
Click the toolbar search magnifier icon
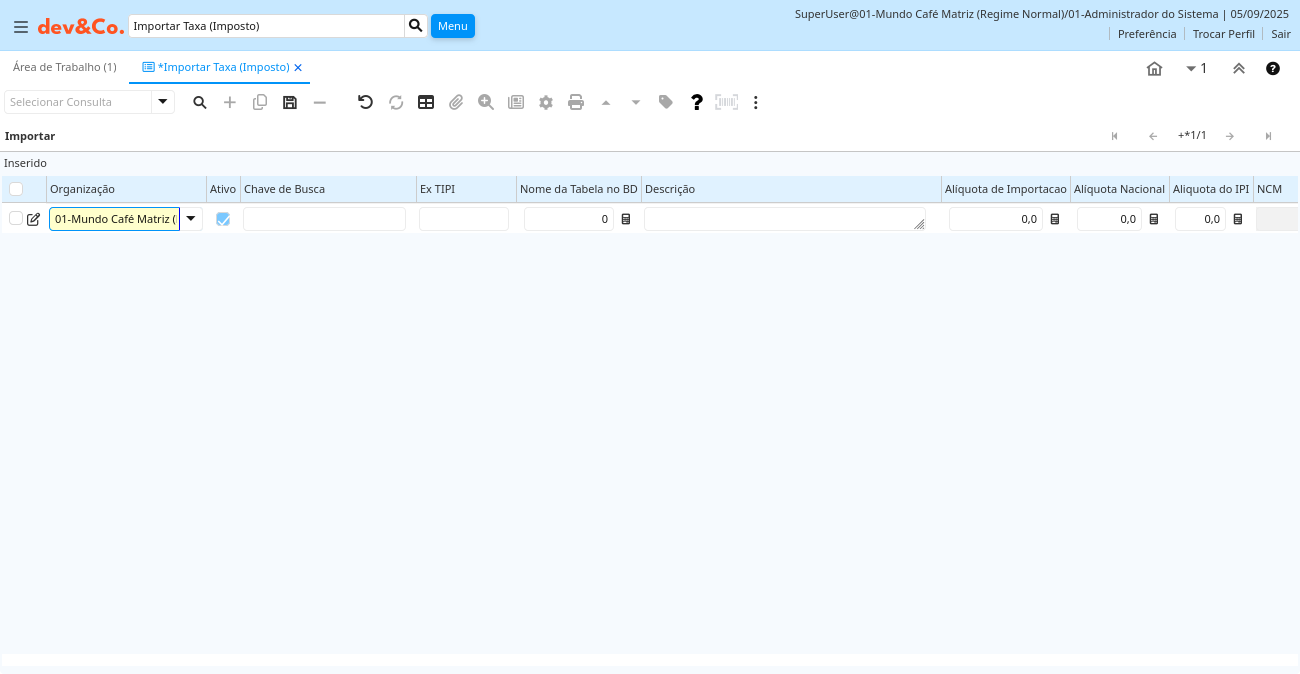point(200,102)
